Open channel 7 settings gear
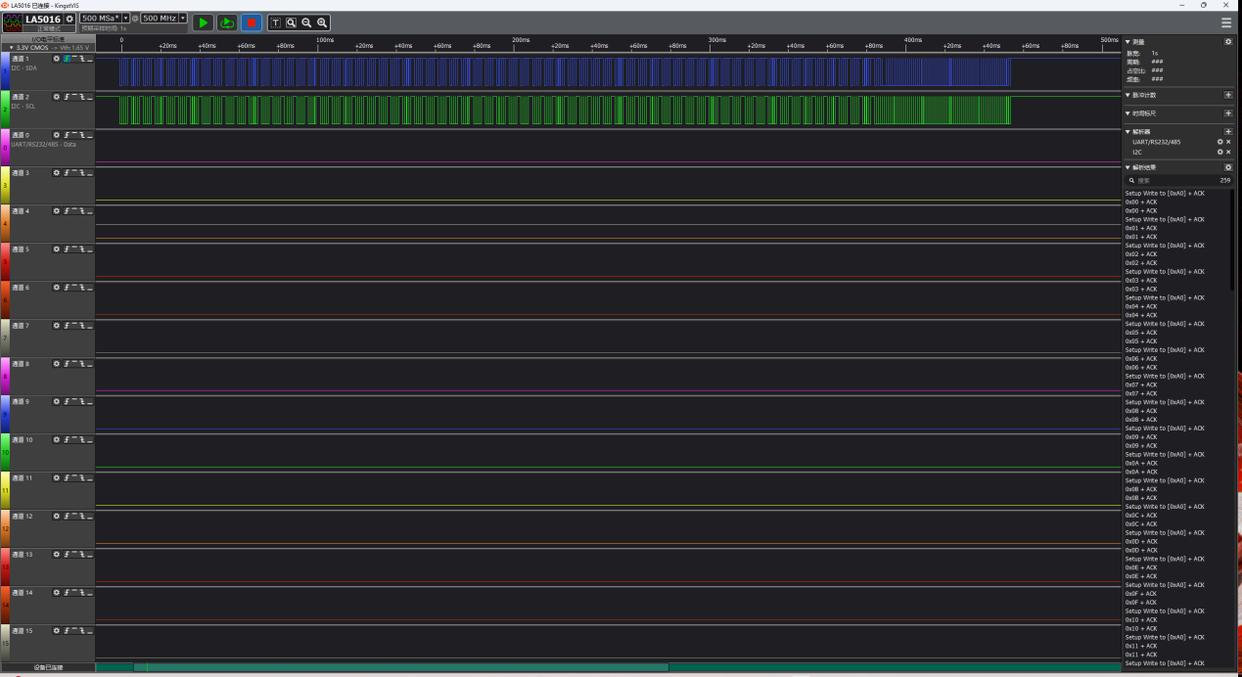The width and height of the screenshot is (1242, 677). click(56, 325)
